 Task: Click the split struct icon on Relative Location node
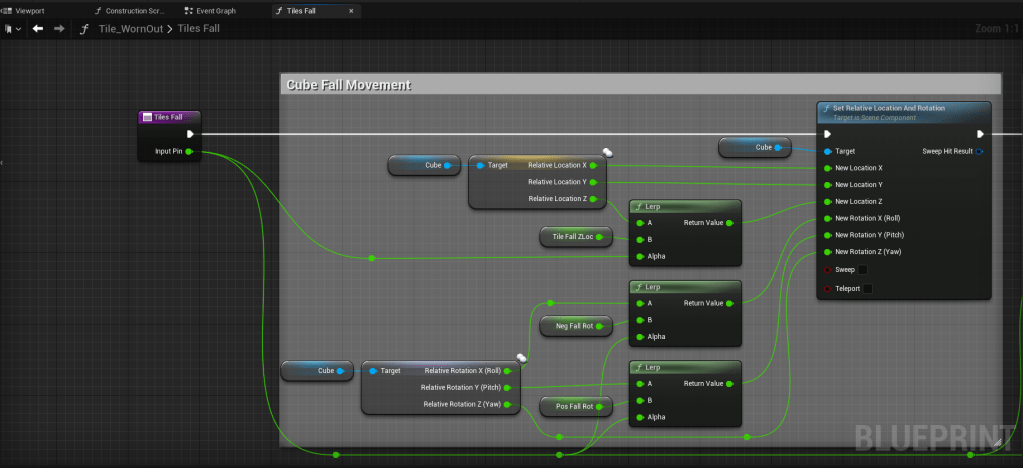(x=607, y=153)
